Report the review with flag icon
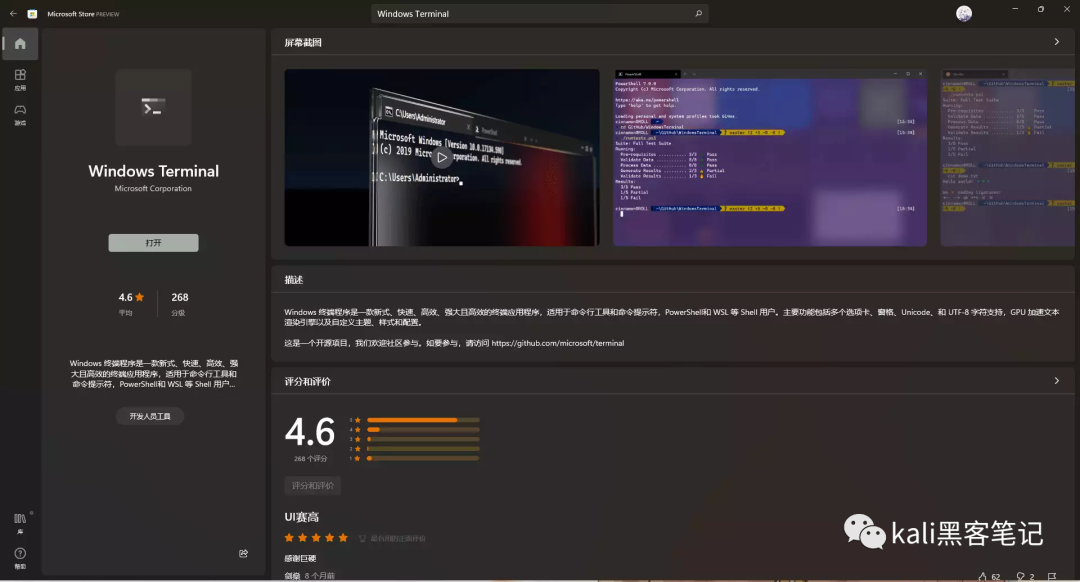The height and width of the screenshot is (582, 1080). pos(1052,576)
